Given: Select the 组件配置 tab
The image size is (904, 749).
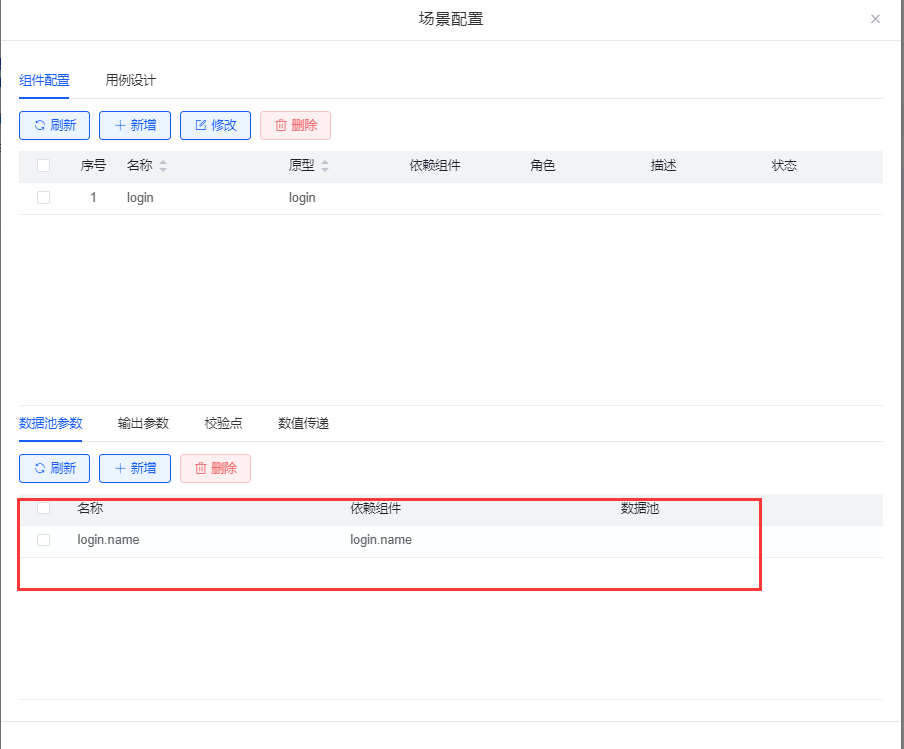Looking at the screenshot, I should coord(44,80).
